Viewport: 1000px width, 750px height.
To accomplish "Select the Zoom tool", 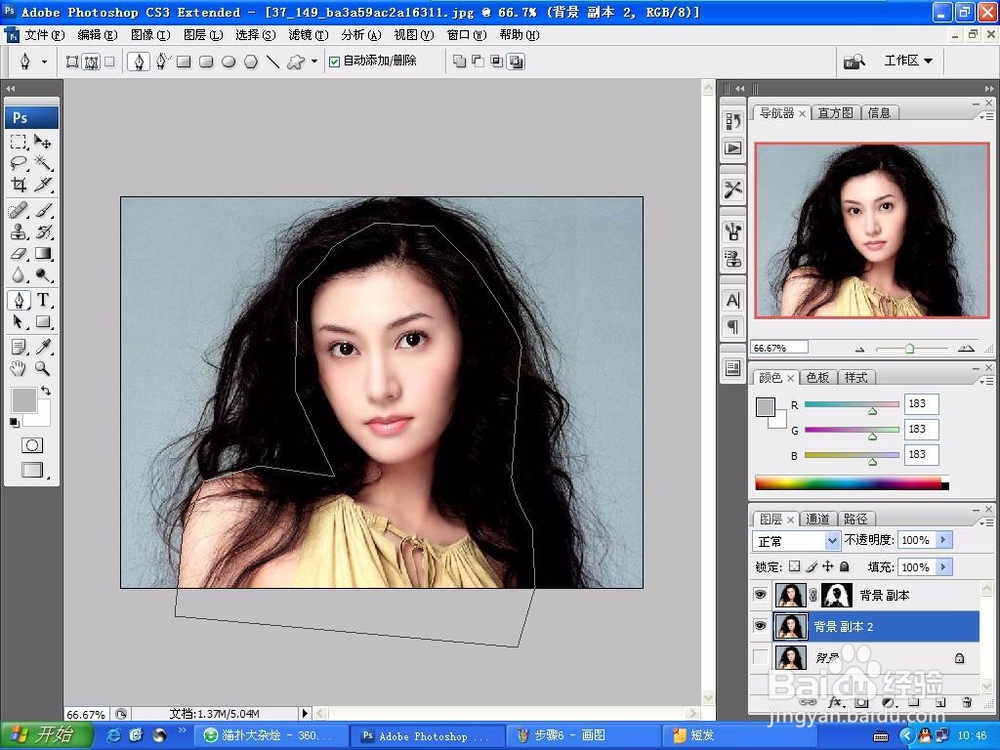I will (41, 366).
